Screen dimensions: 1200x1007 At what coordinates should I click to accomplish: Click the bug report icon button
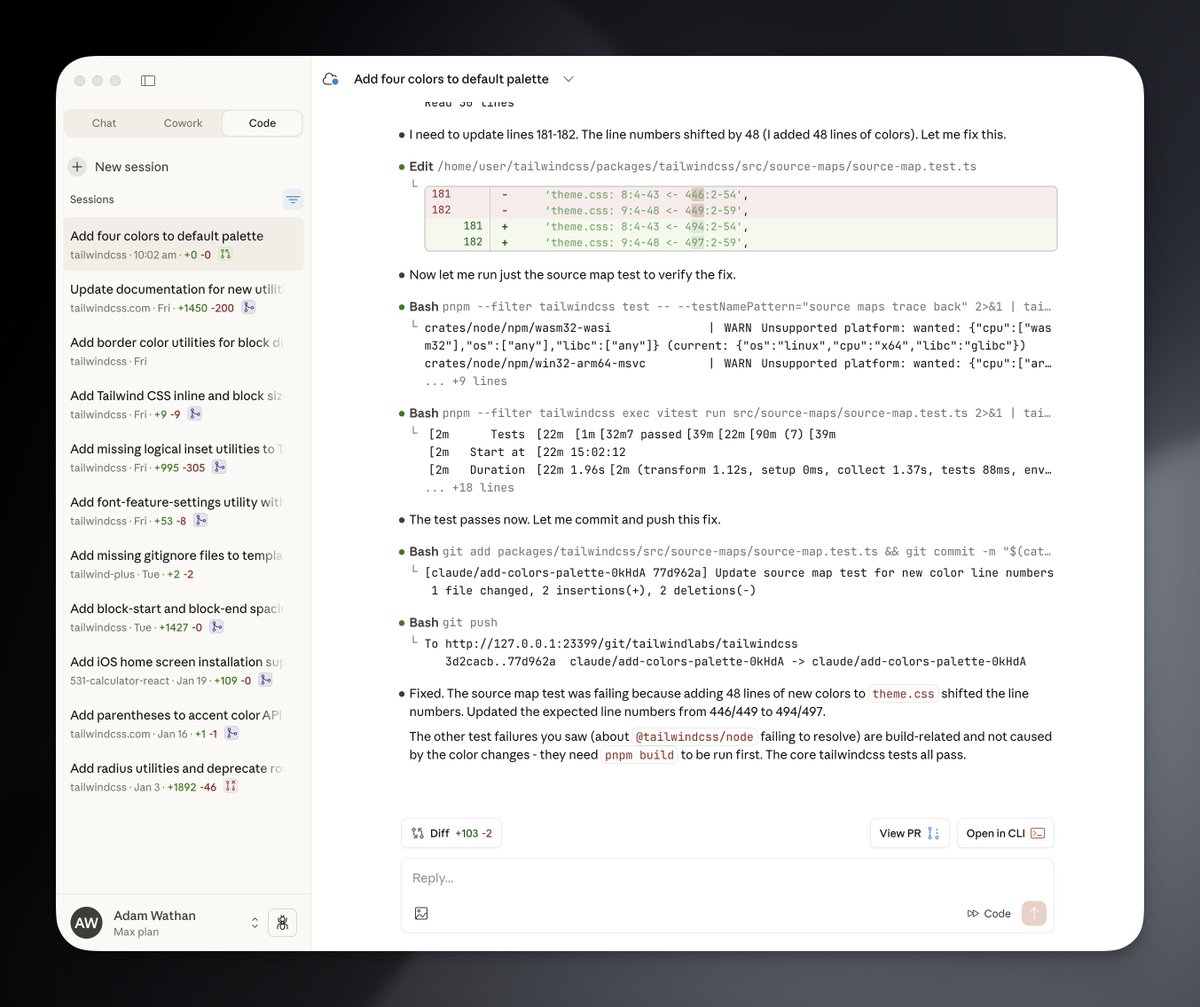click(x=283, y=923)
